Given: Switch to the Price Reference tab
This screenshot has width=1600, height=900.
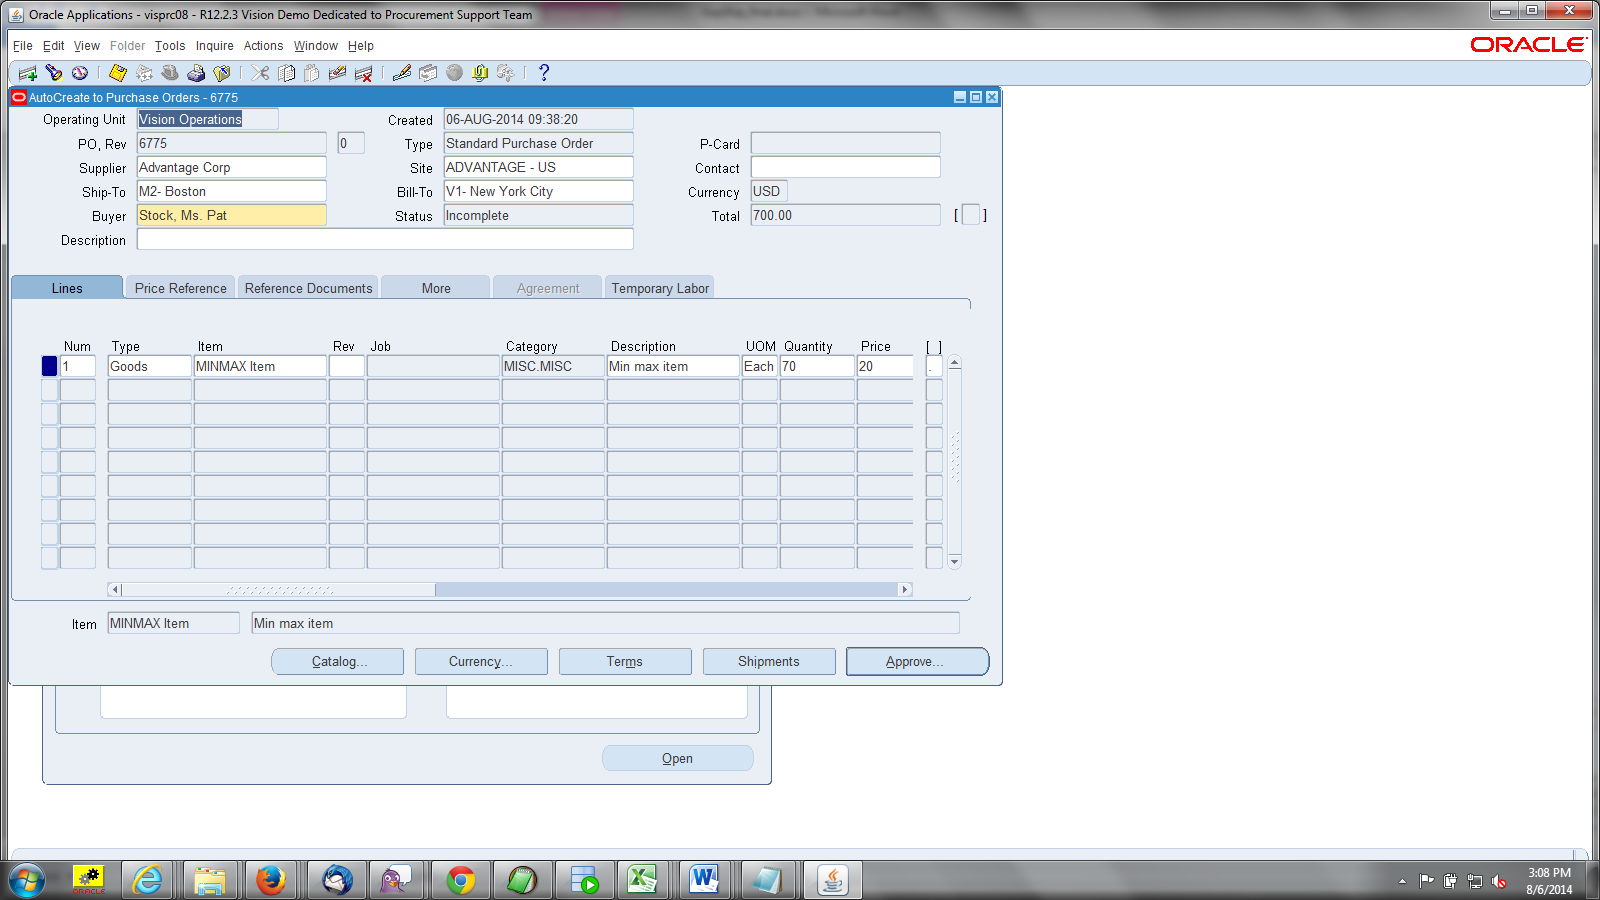Looking at the screenshot, I should (x=181, y=288).
